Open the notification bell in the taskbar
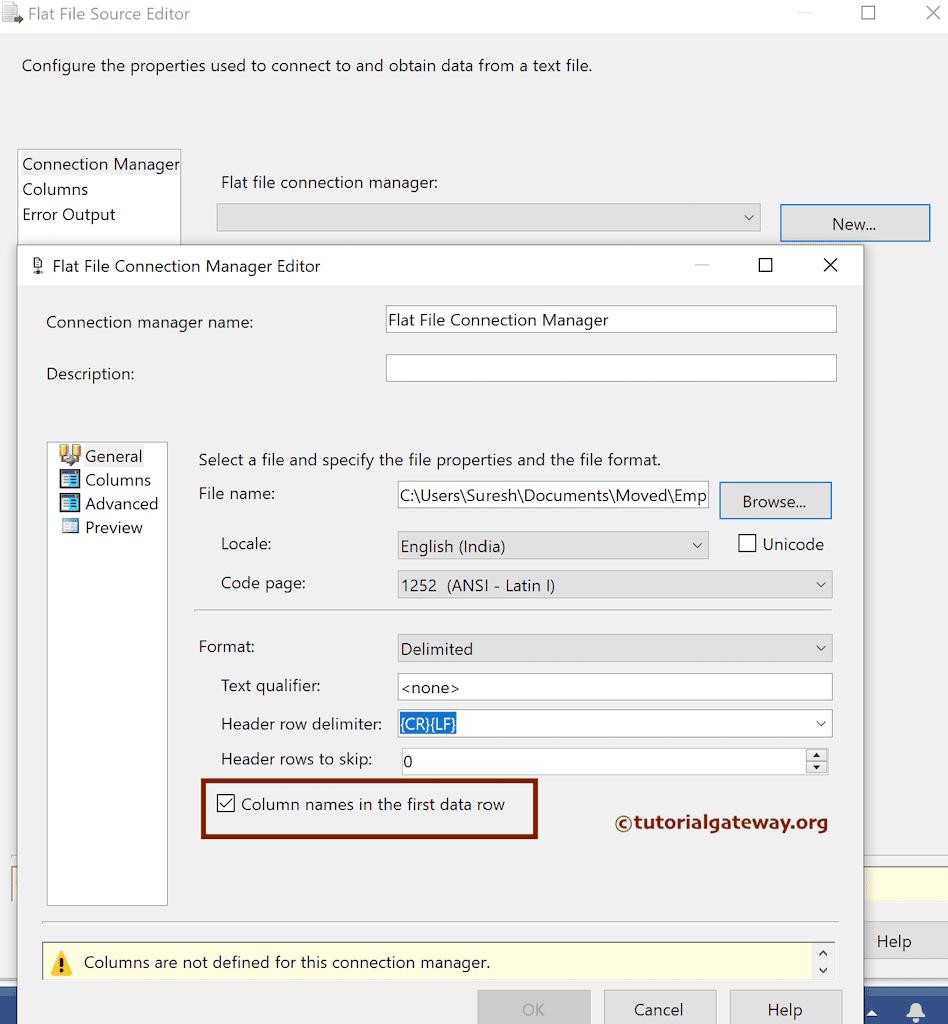 (915, 1012)
